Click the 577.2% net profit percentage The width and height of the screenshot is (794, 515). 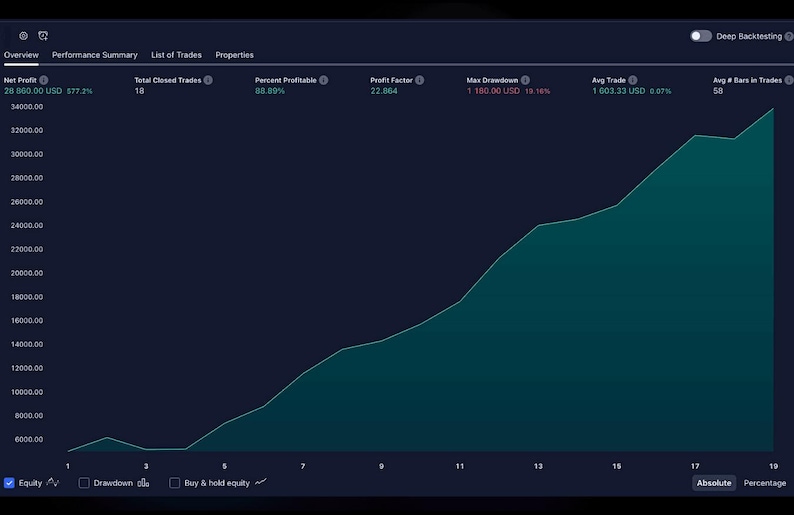pyautogui.click(x=80, y=92)
